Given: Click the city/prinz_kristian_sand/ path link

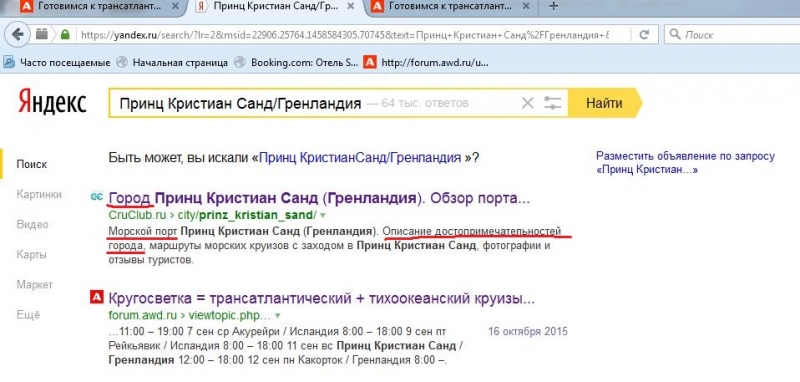Looking at the screenshot, I should coord(247,214).
